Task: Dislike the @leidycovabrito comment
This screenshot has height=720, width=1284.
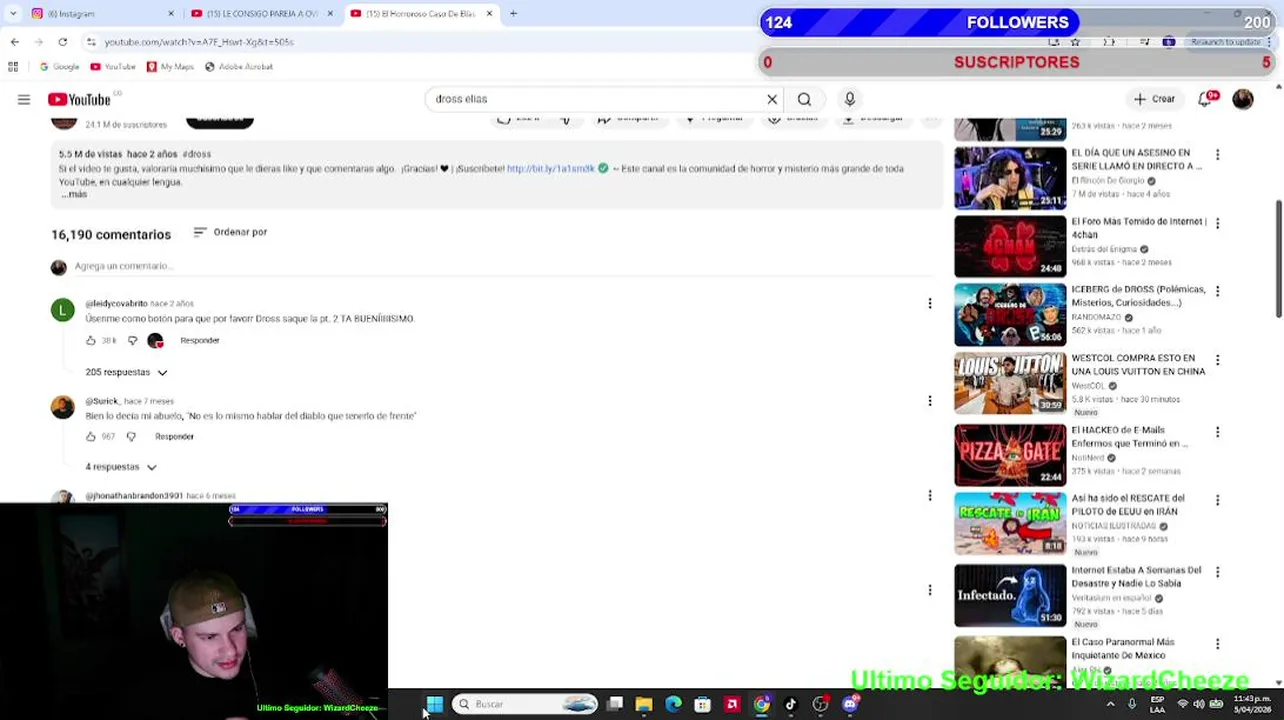Action: coord(132,340)
